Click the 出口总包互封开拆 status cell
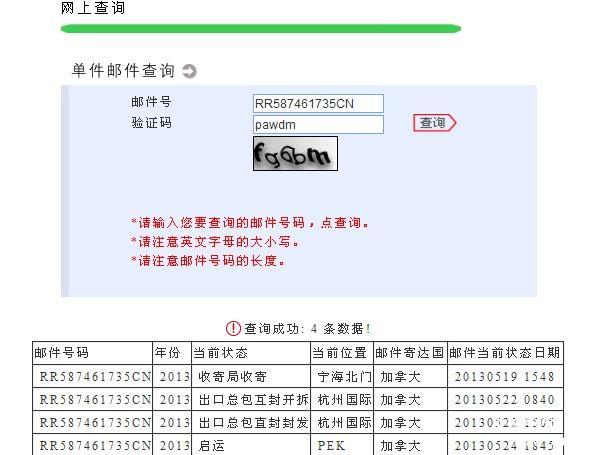This screenshot has width=614, height=455. pyautogui.click(x=250, y=399)
